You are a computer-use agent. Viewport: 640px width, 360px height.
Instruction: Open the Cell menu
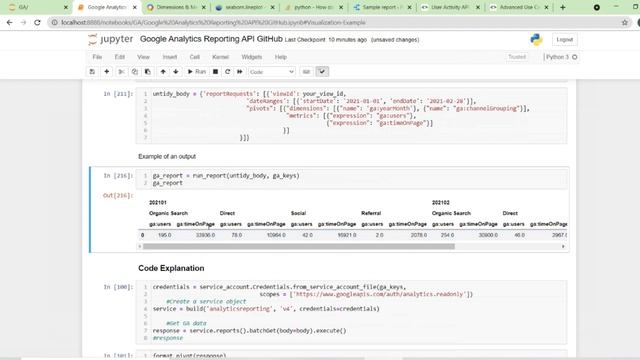[195, 57]
